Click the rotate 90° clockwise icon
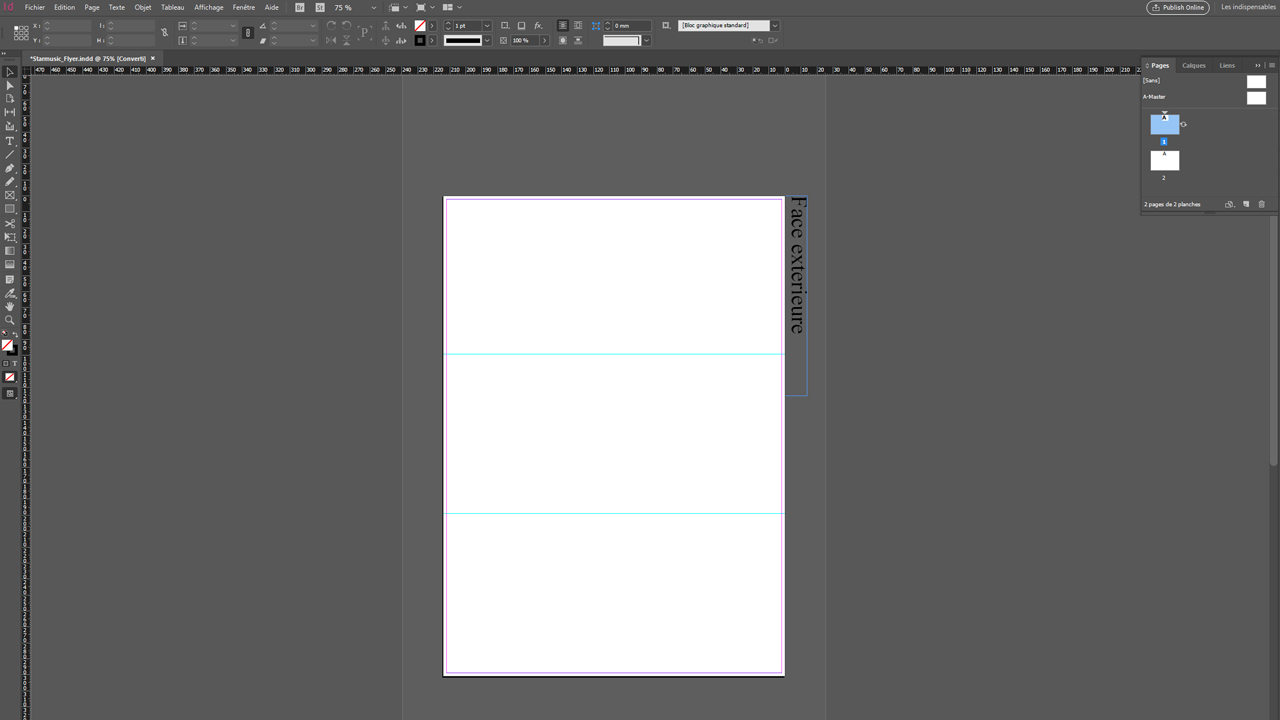This screenshot has width=1280, height=720. click(331, 25)
